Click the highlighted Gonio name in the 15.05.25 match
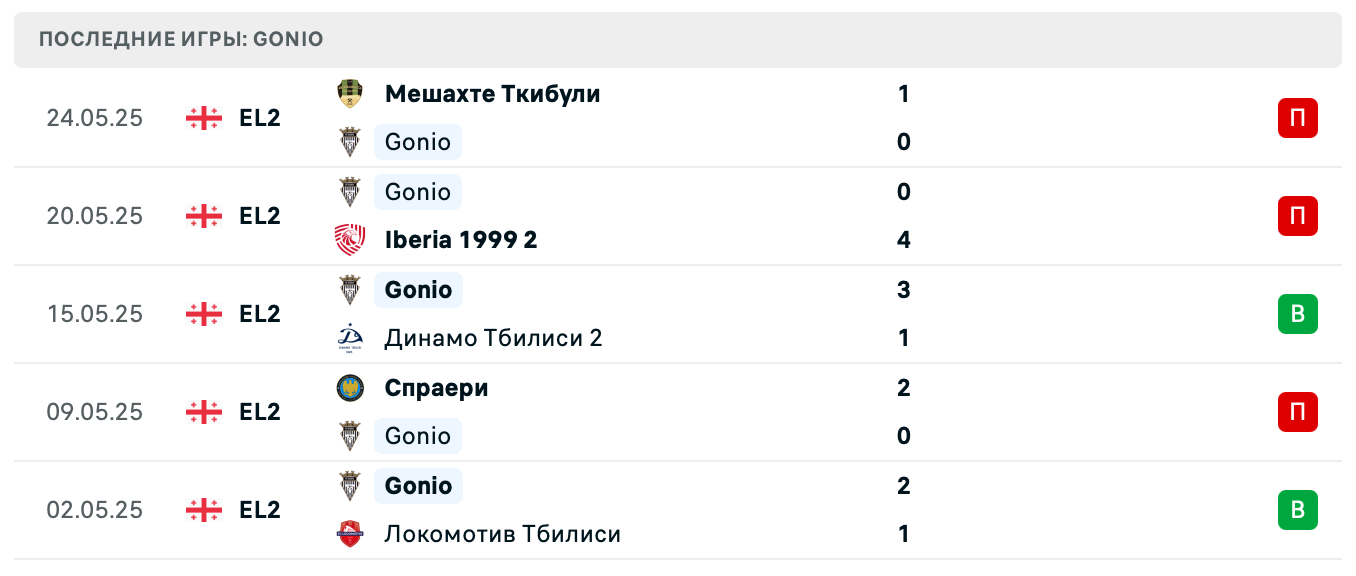 click(418, 290)
